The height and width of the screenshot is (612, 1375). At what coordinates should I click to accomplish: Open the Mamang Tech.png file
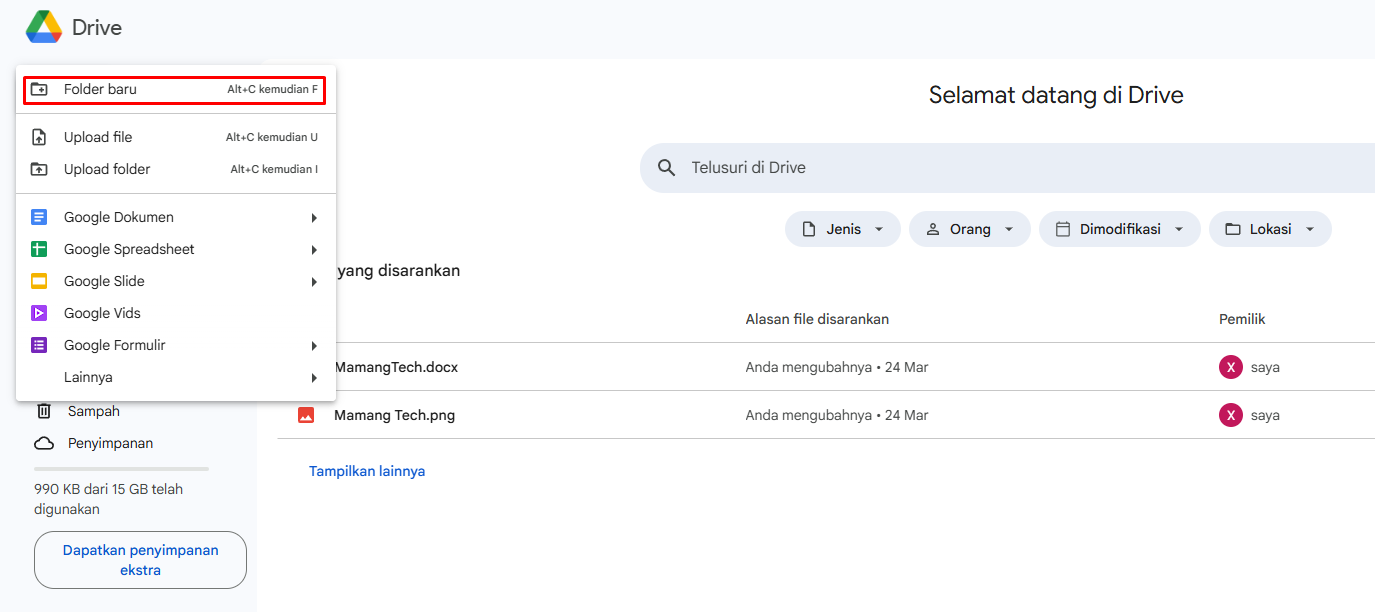tap(394, 415)
